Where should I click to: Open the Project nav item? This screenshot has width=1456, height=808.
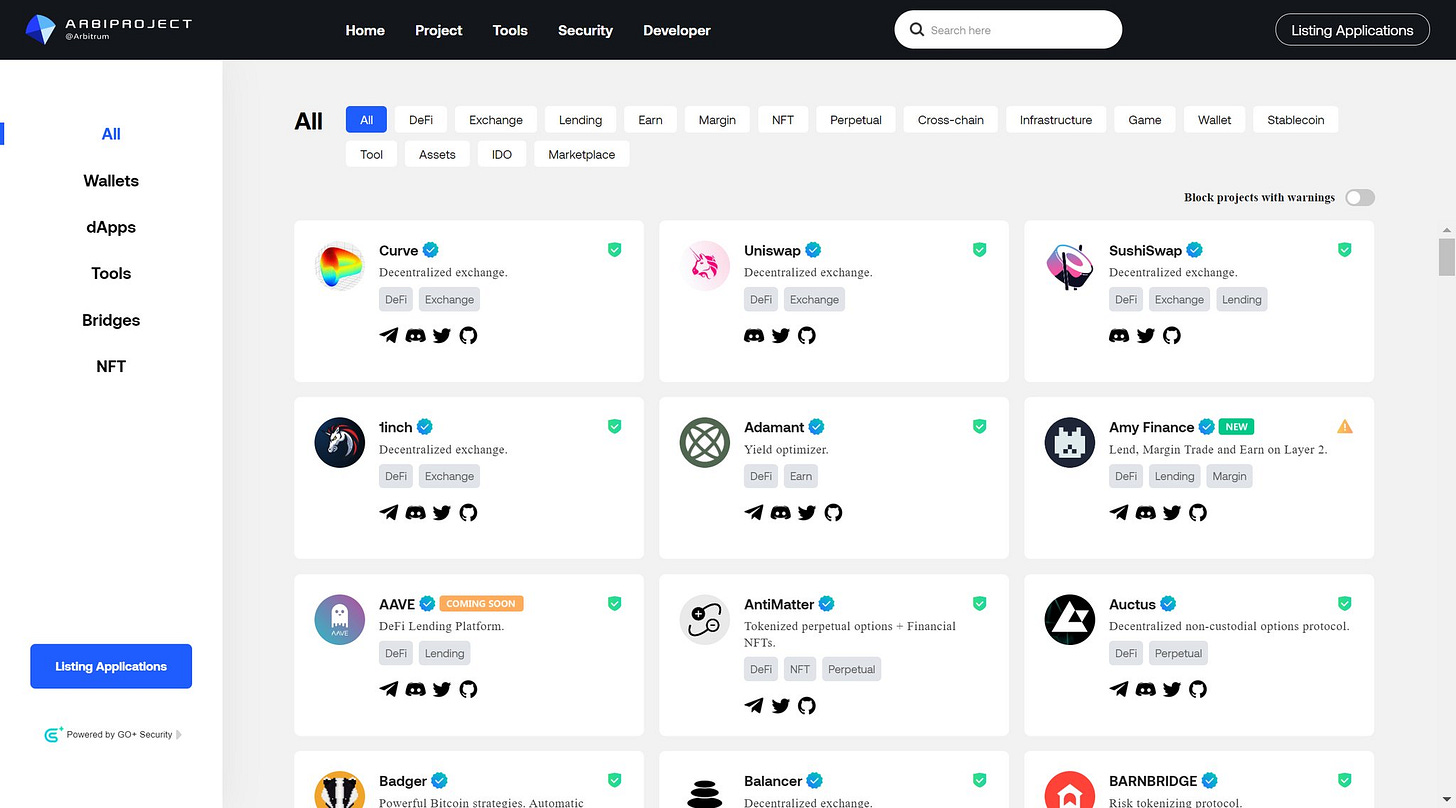(439, 30)
